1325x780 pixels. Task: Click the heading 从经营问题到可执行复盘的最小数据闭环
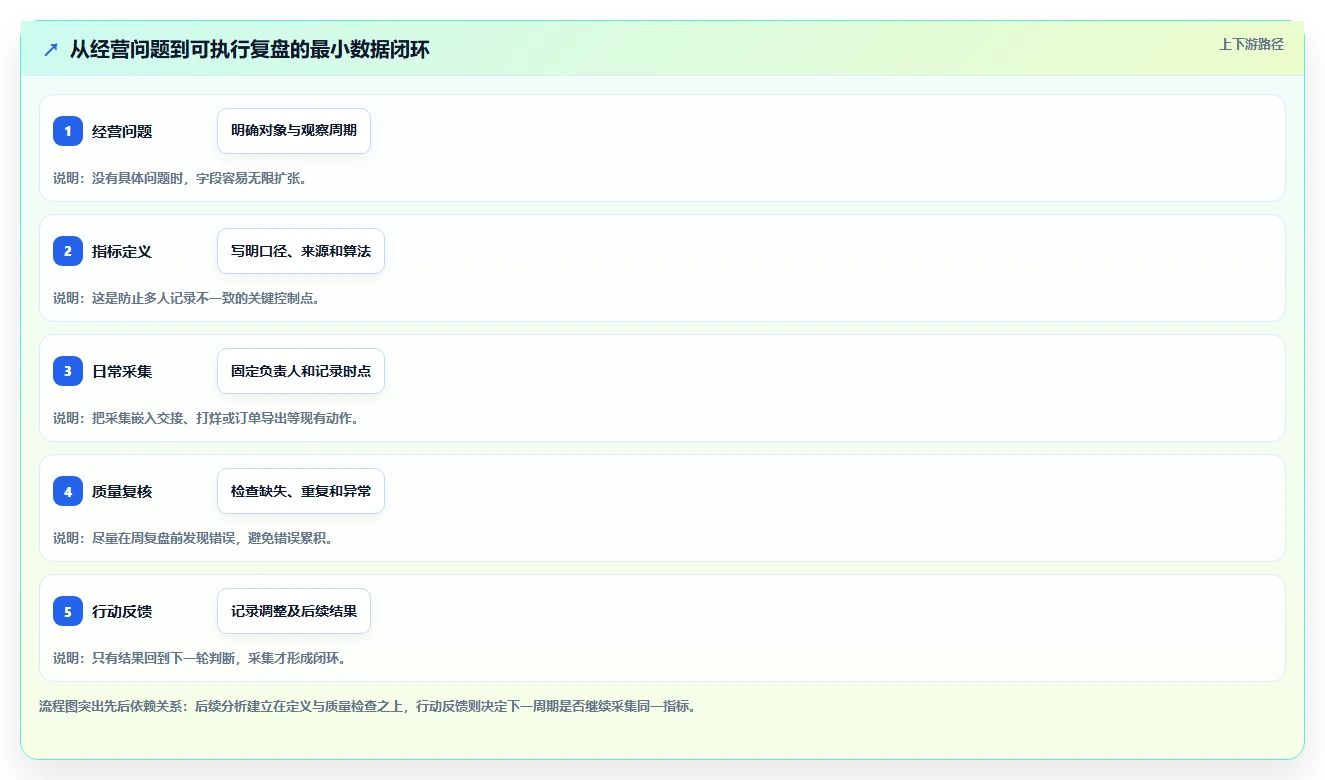(250, 49)
